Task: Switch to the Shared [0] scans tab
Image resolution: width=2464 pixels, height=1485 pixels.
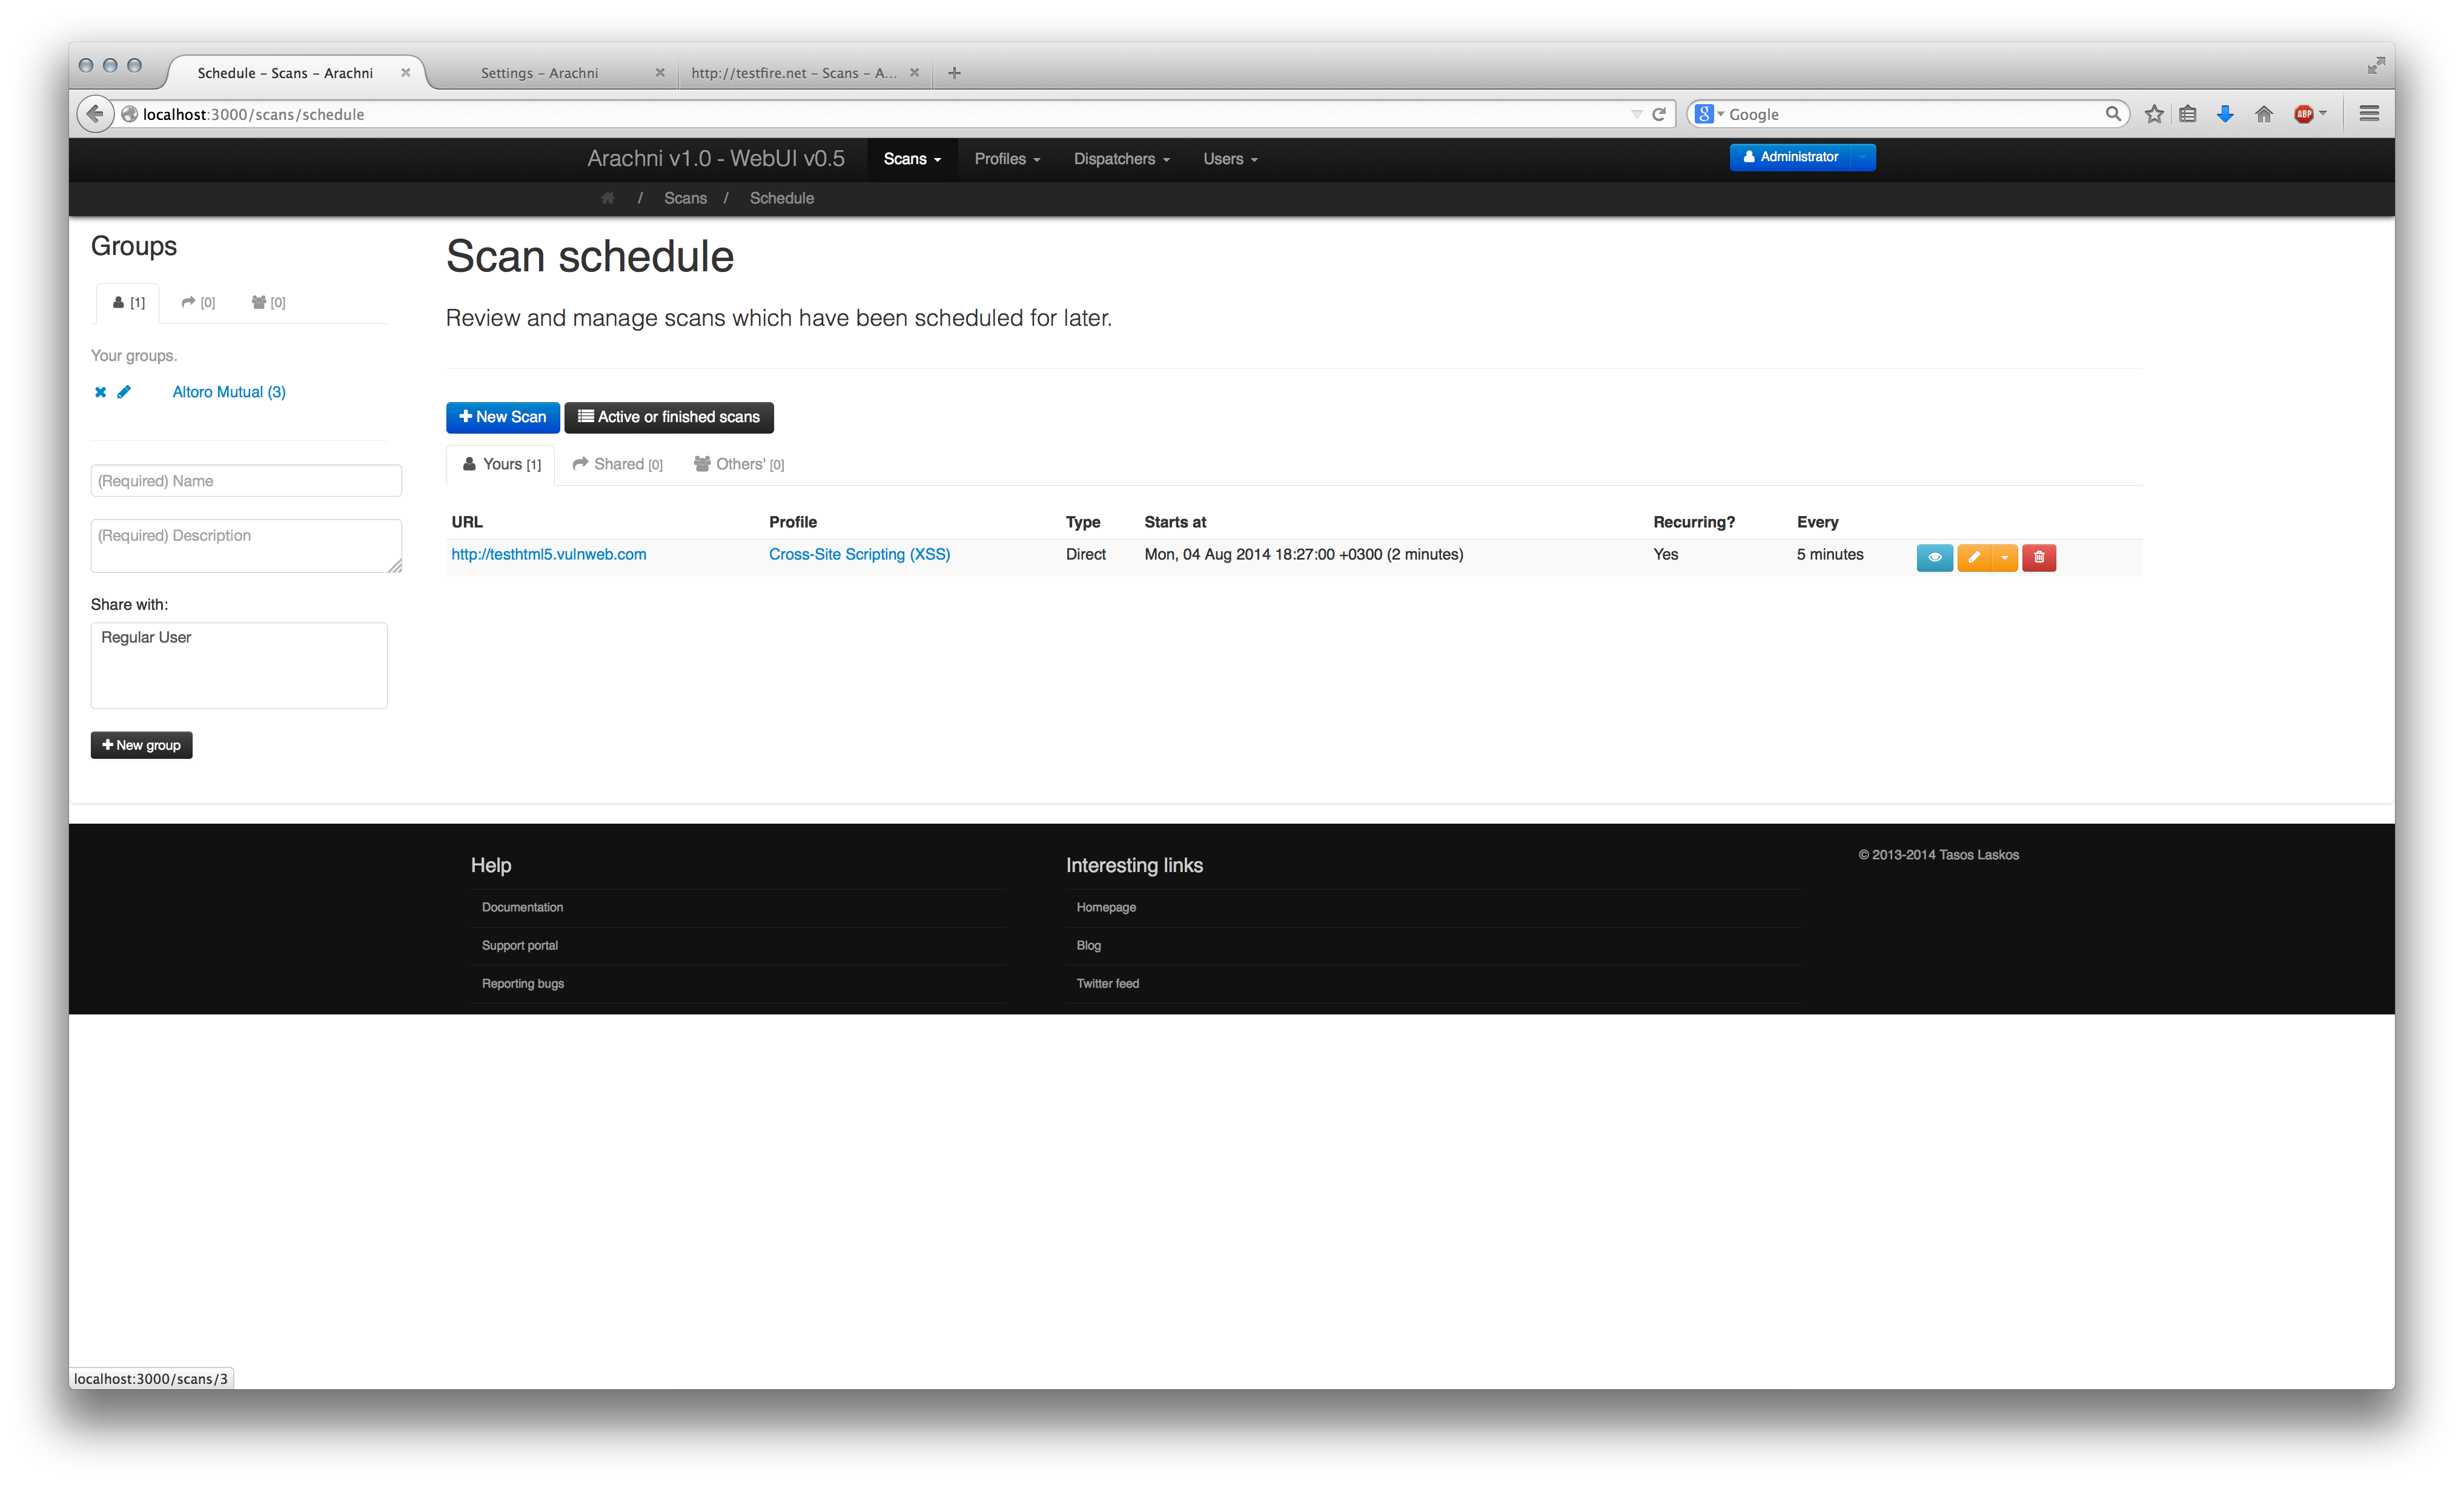Action: click(x=618, y=464)
